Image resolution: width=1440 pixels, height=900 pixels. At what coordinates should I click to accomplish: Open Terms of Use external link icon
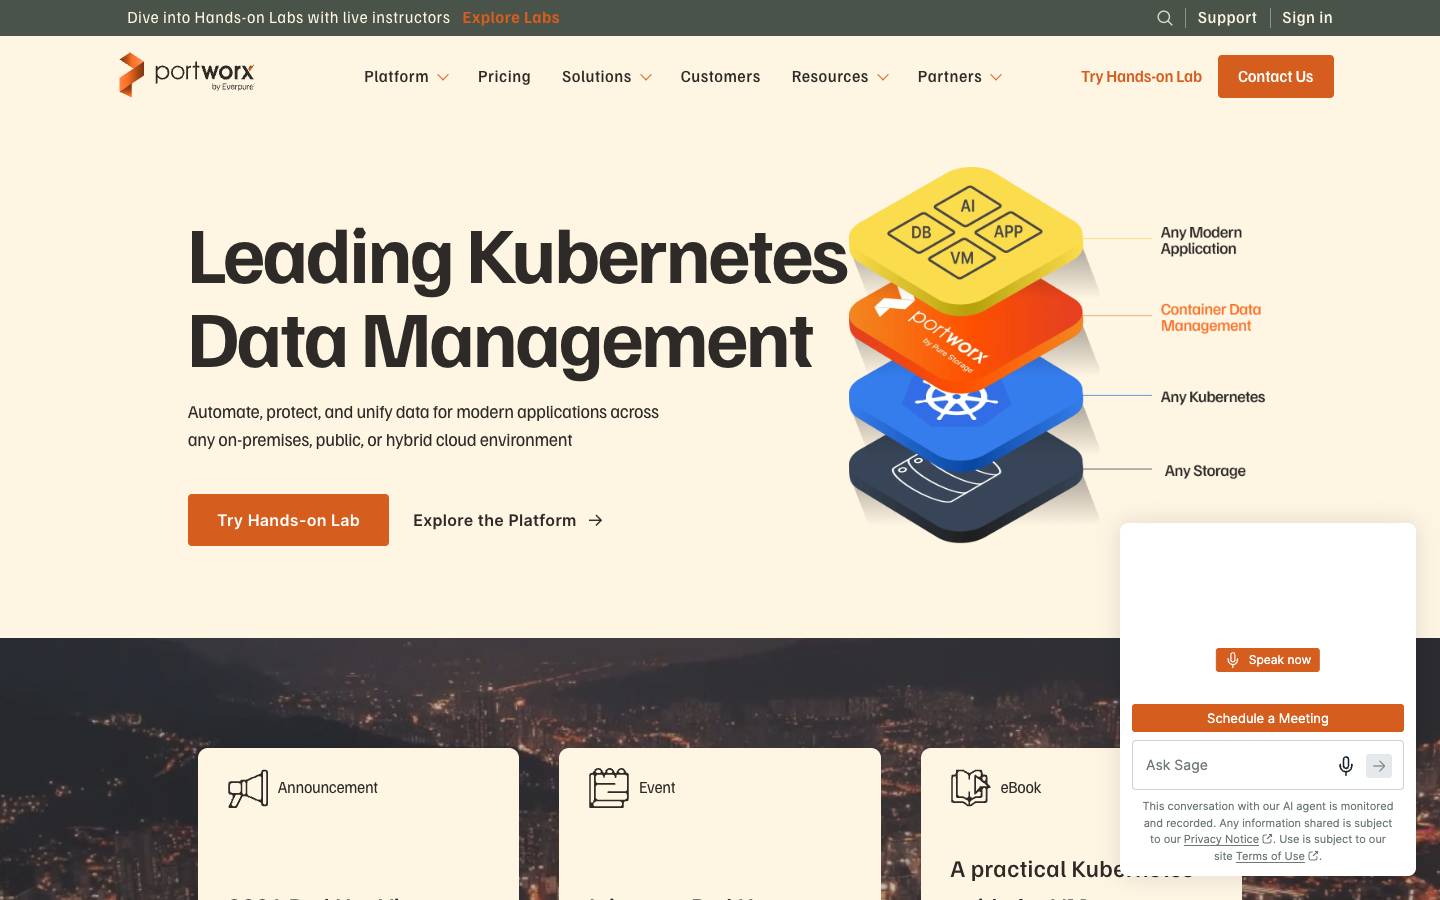[x=1313, y=856]
